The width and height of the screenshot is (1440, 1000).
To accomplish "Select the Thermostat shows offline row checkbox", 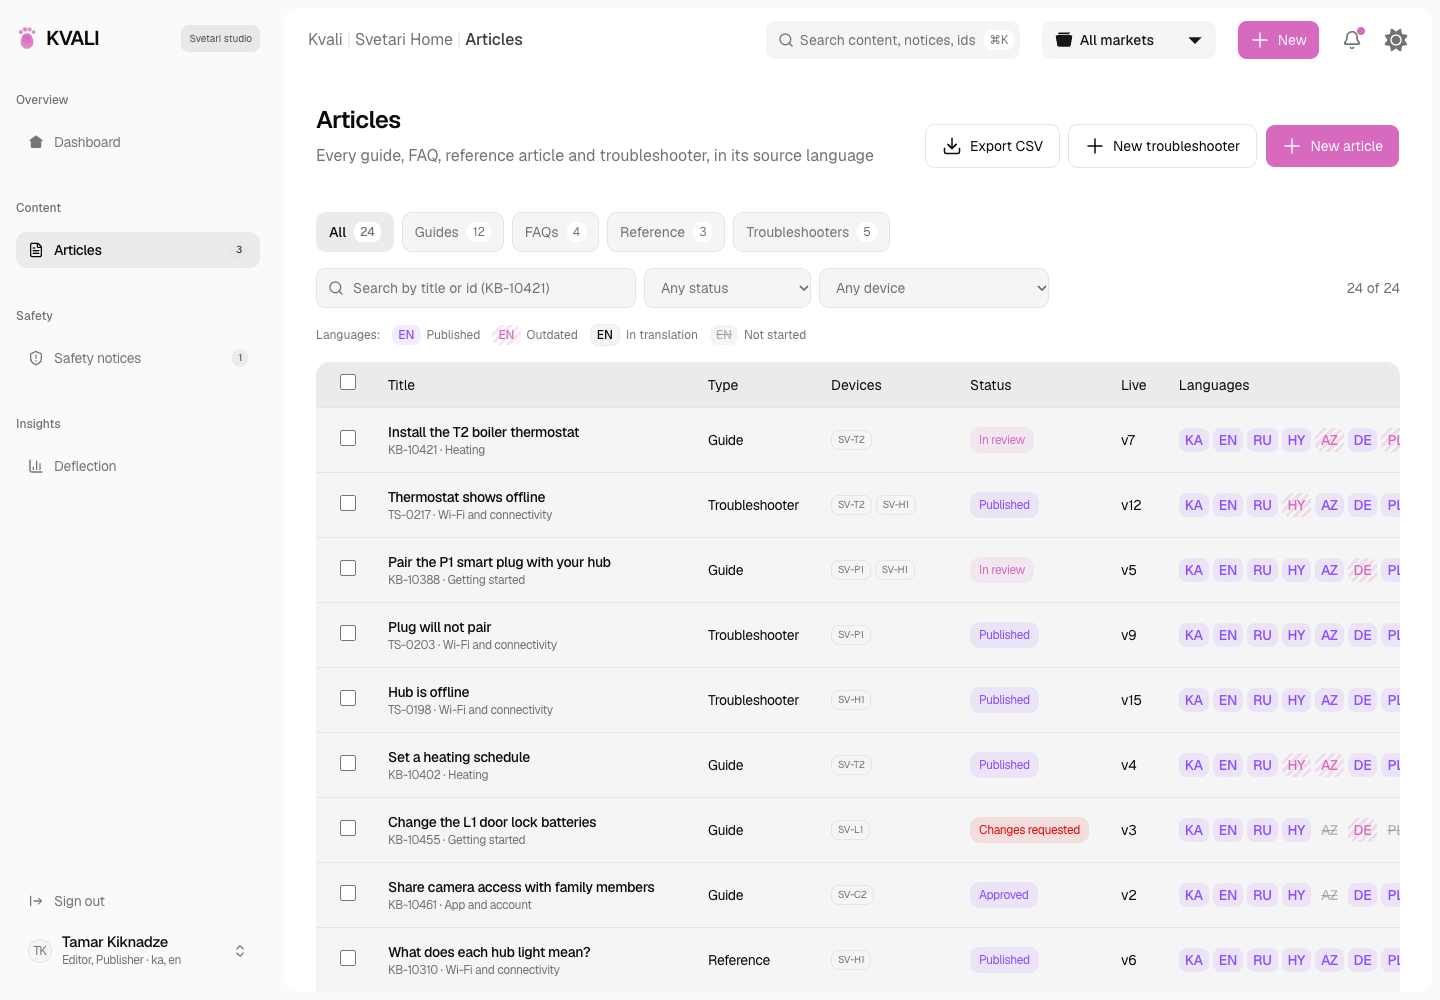I will [x=348, y=503].
